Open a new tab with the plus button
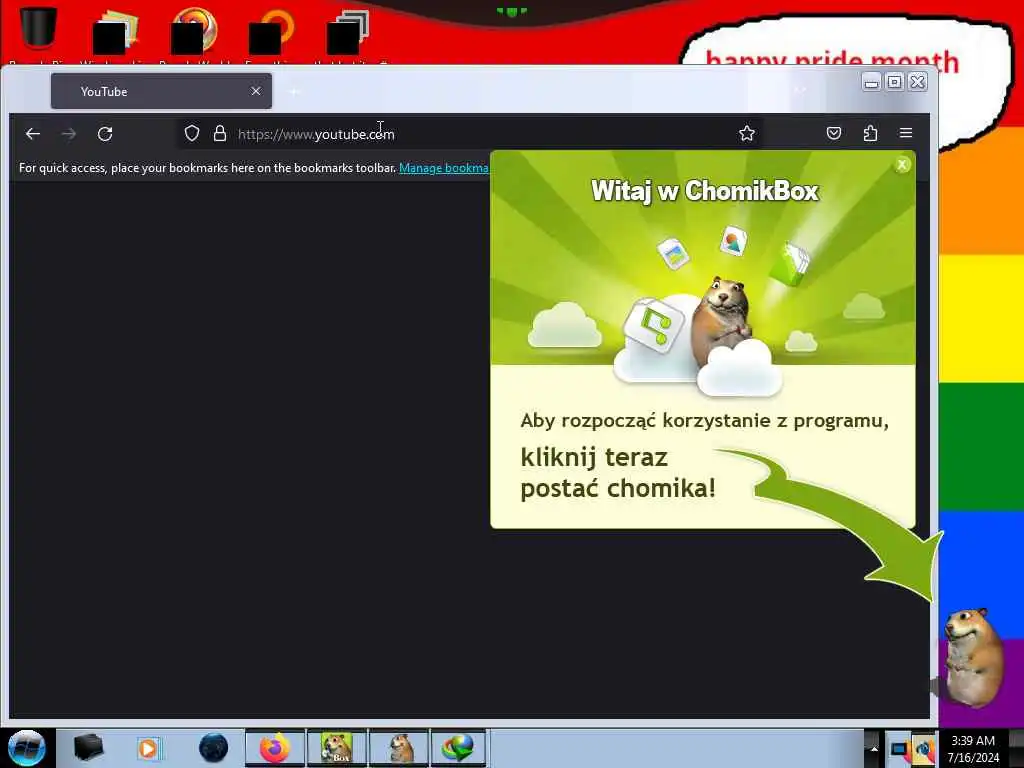This screenshot has height=768, width=1024. [x=295, y=91]
